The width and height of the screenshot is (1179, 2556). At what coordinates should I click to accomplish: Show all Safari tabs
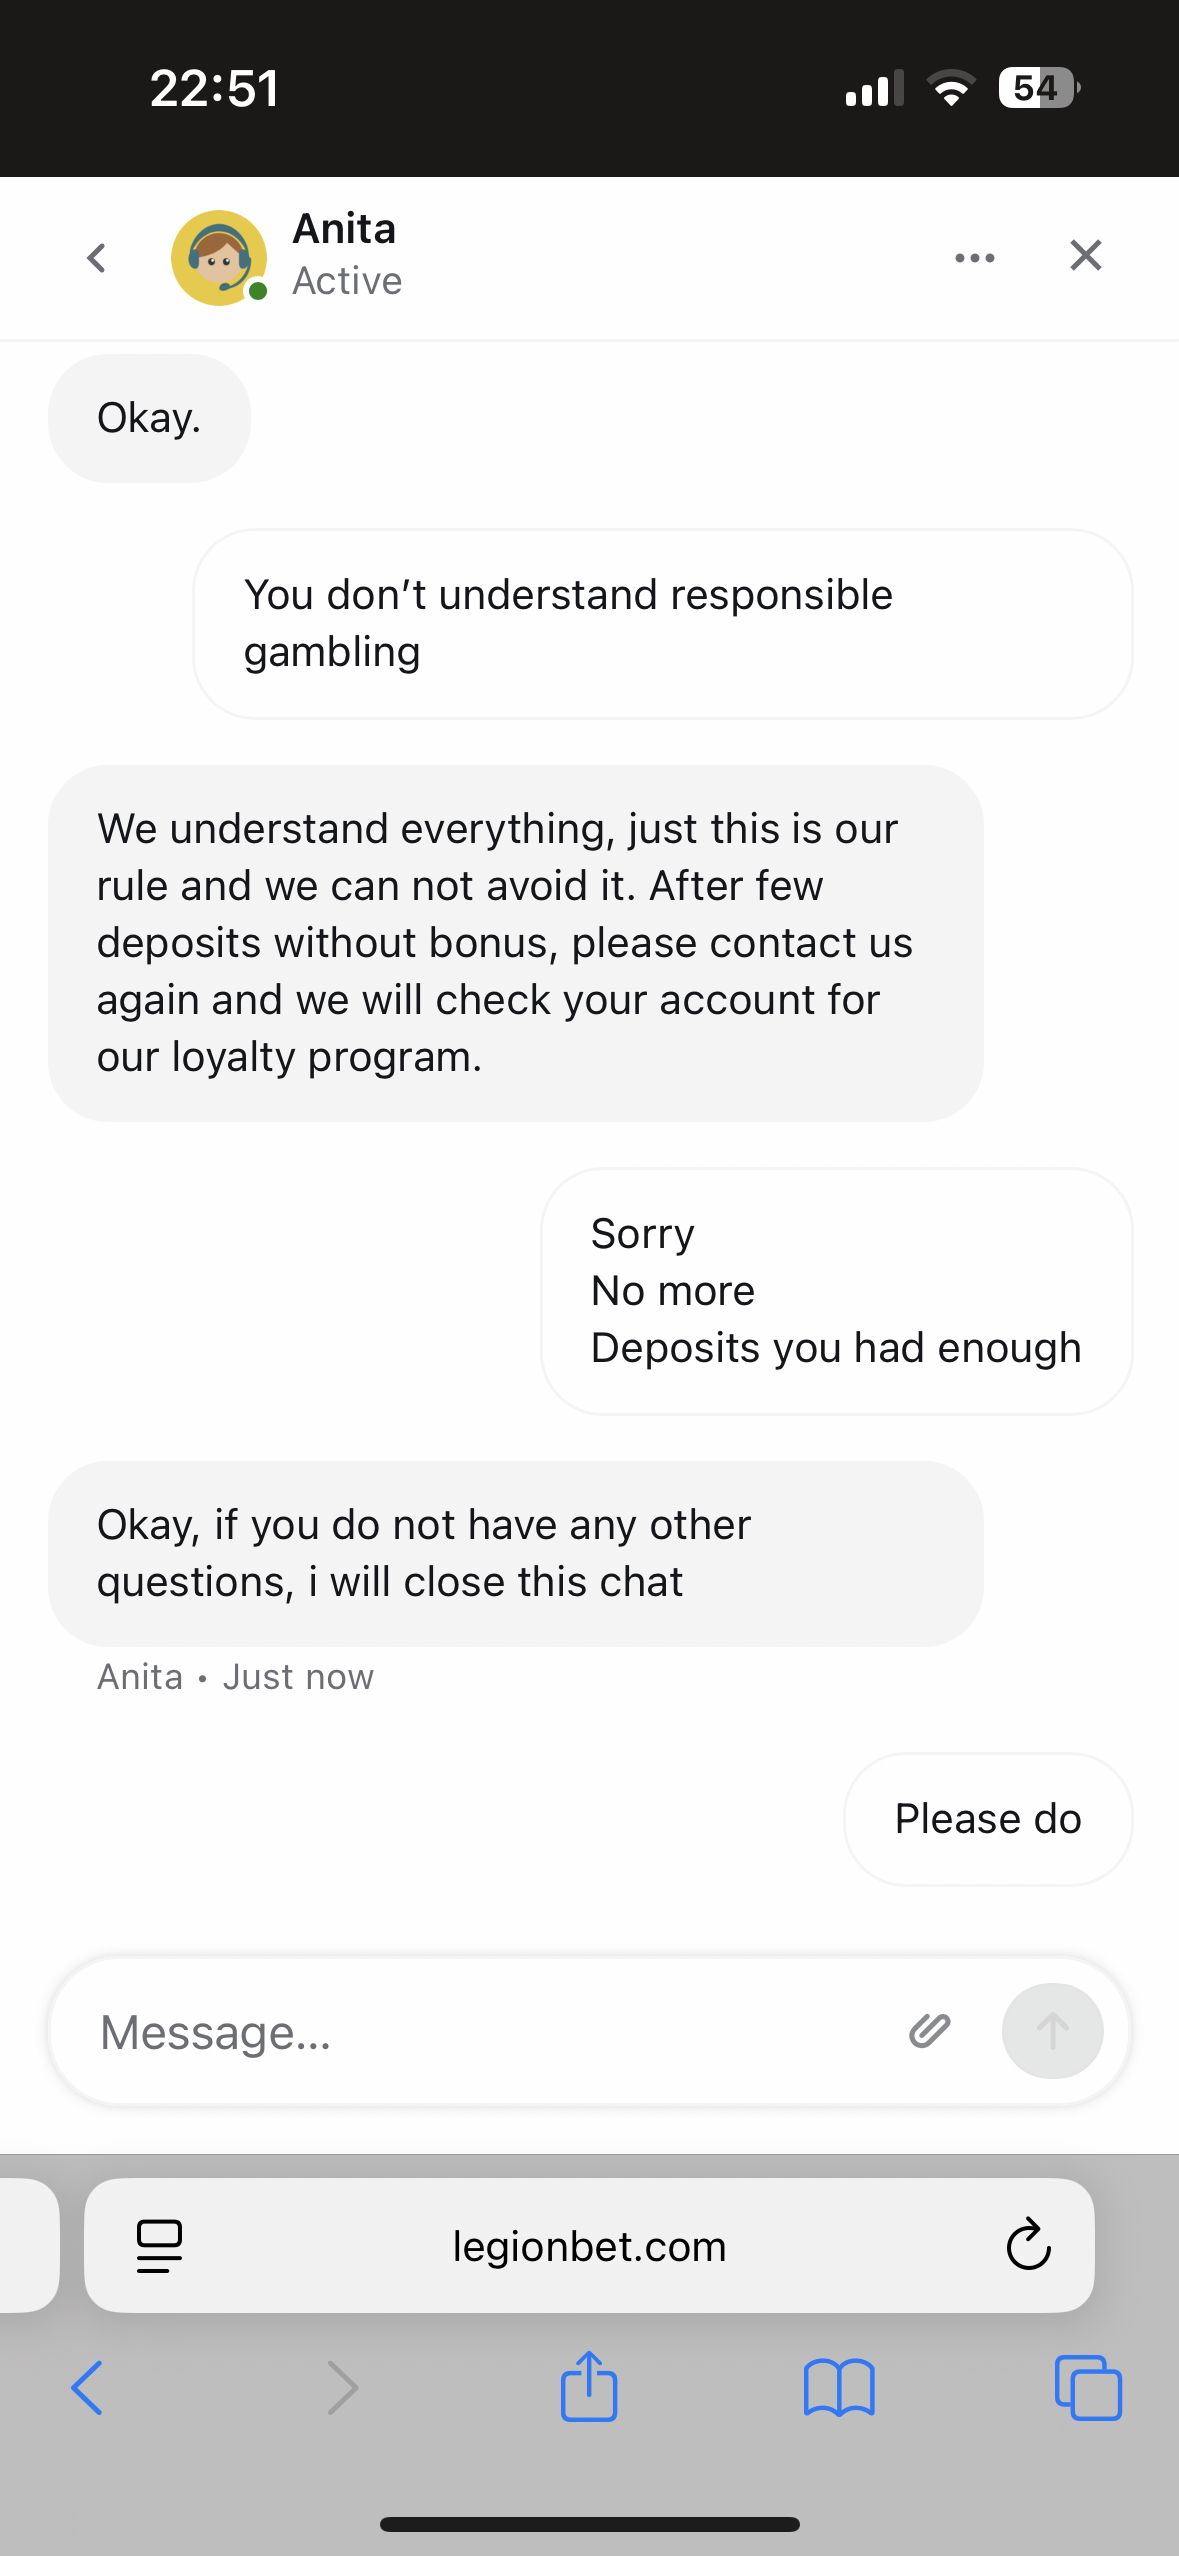[x=1088, y=2388]
